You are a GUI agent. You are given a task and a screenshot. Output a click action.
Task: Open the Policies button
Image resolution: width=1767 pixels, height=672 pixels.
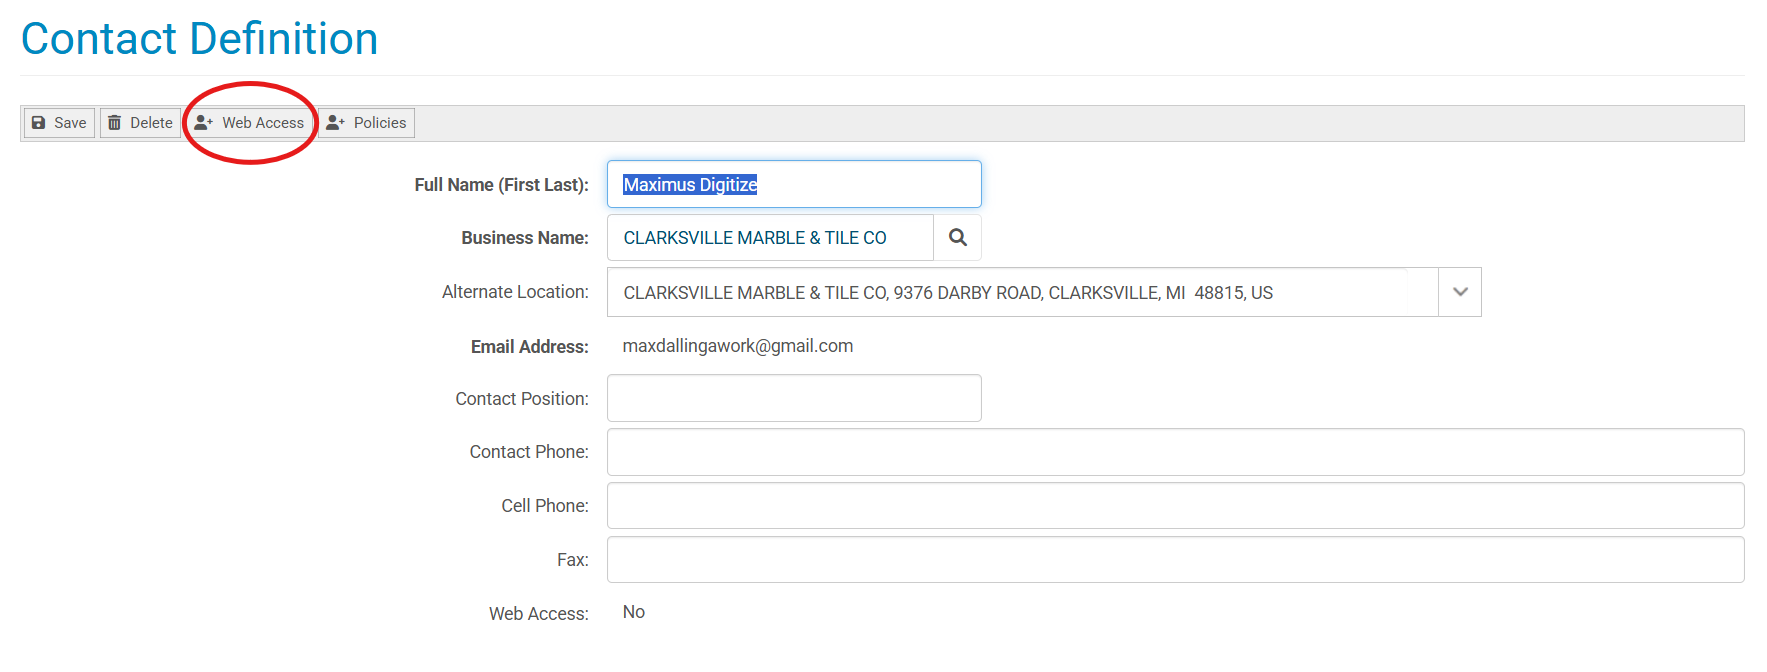[366, 123]
